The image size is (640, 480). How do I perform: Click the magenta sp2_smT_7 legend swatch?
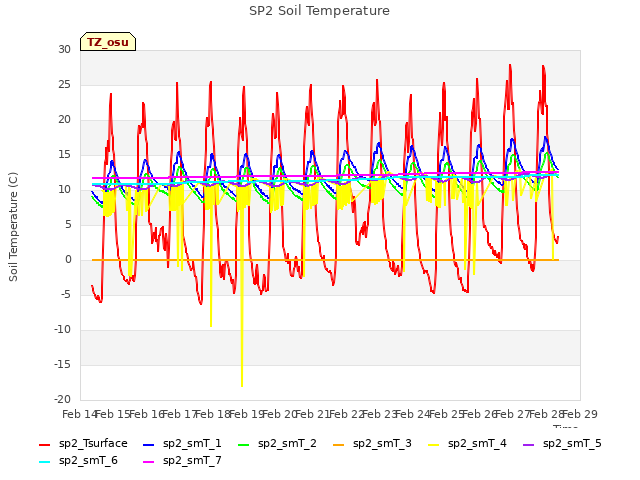pyautogui.click(x=149, y=462)
